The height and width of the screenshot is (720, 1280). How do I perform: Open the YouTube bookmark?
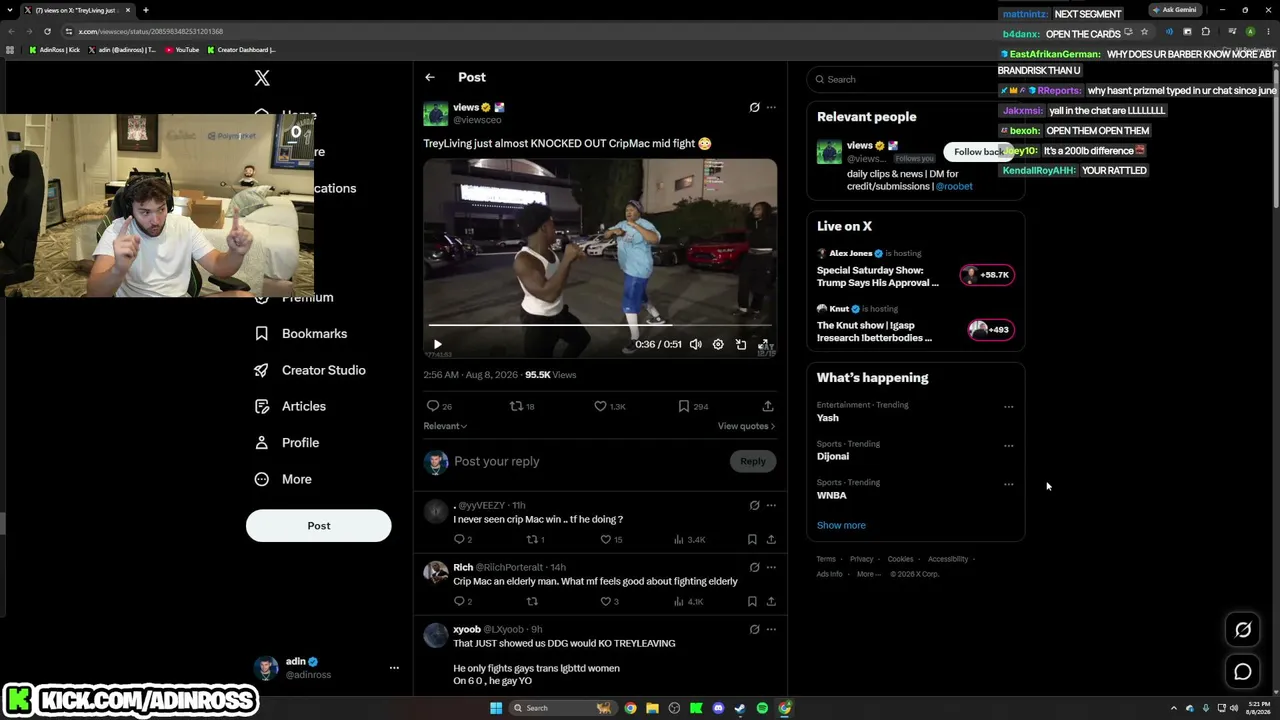182,50
